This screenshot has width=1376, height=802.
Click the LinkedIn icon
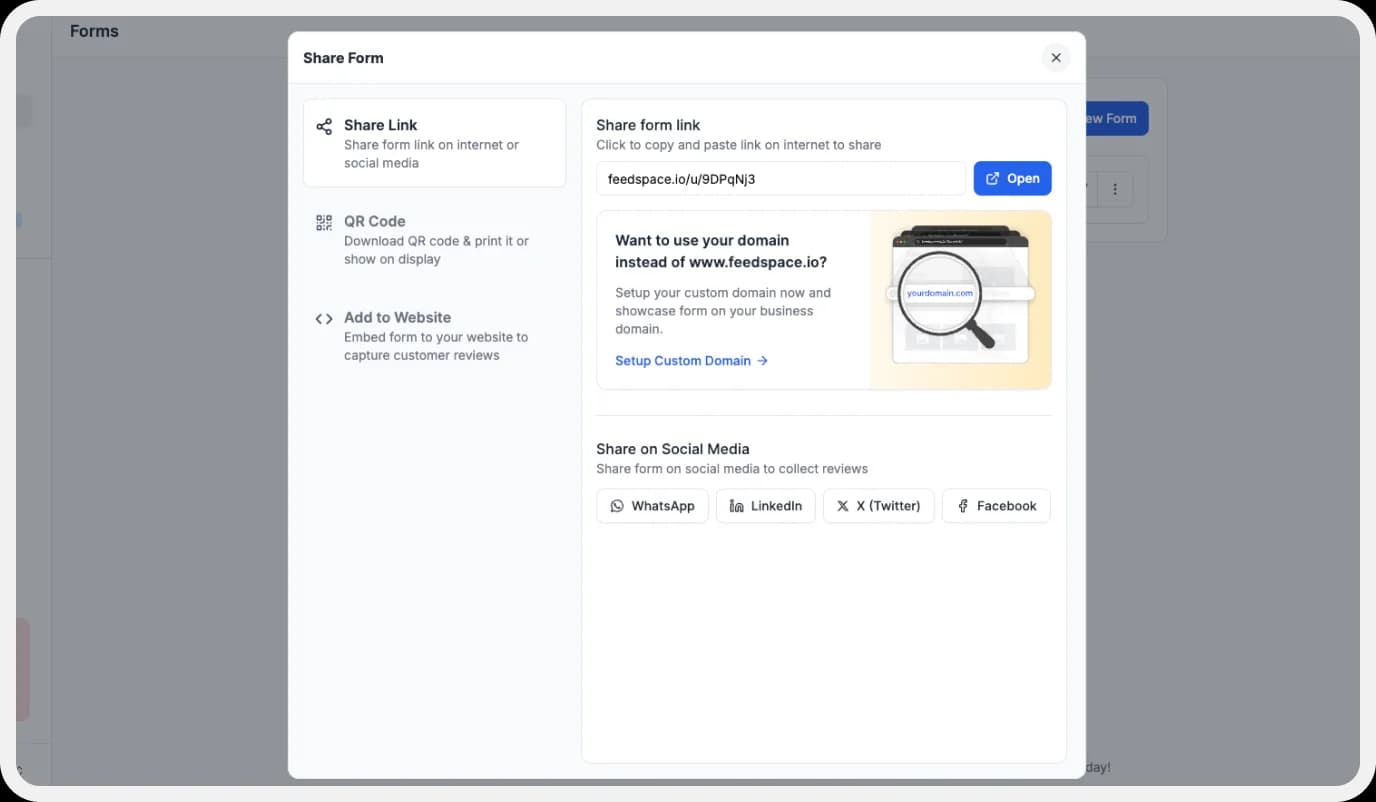point(734,506)
